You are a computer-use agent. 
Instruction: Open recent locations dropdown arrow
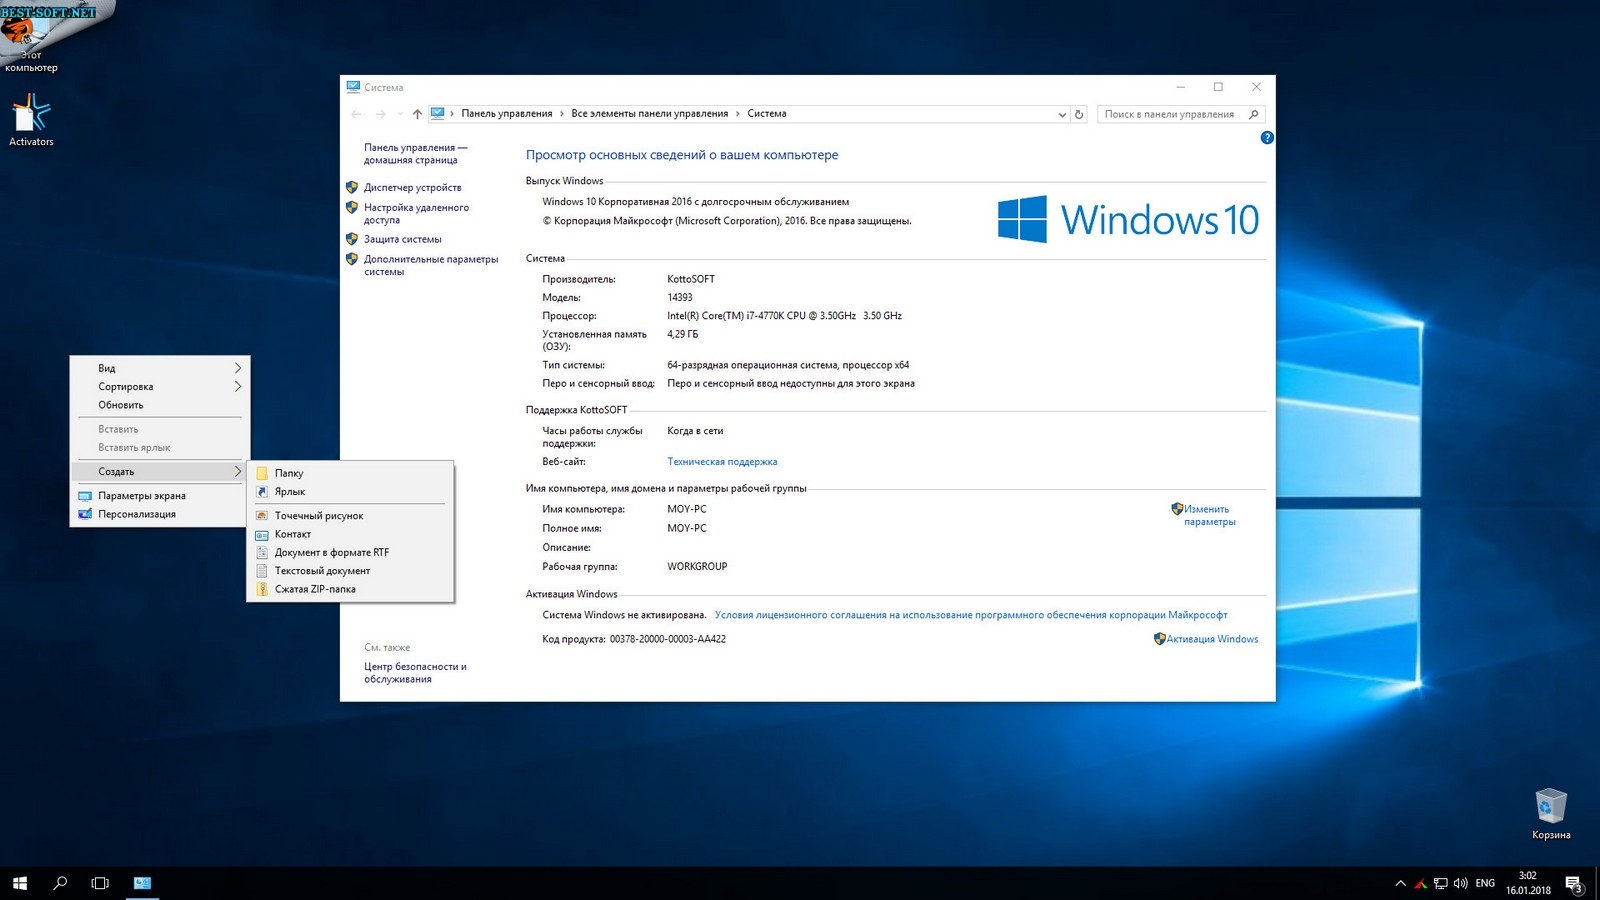coord(400,114)
